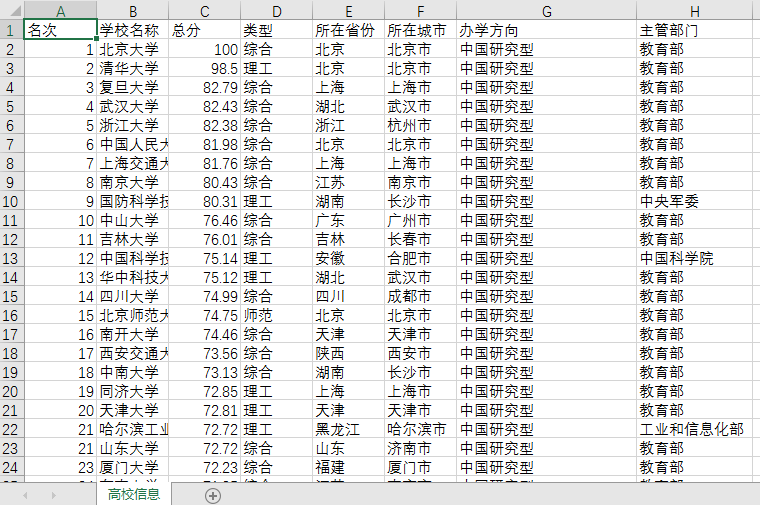Select the 广东 province cell
The image size is (760, 505).
tap(348, 220)
